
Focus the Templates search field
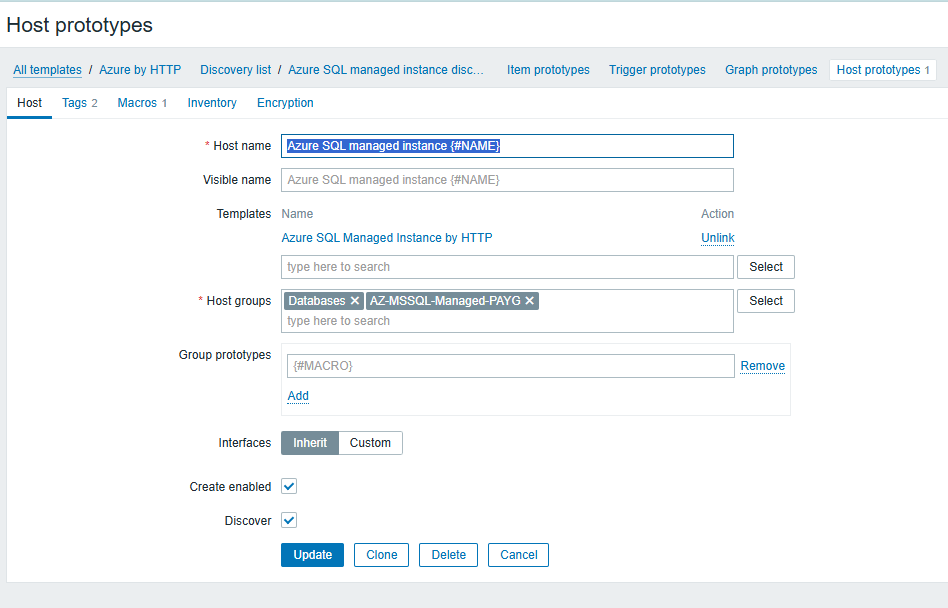(x=507, y=267)
